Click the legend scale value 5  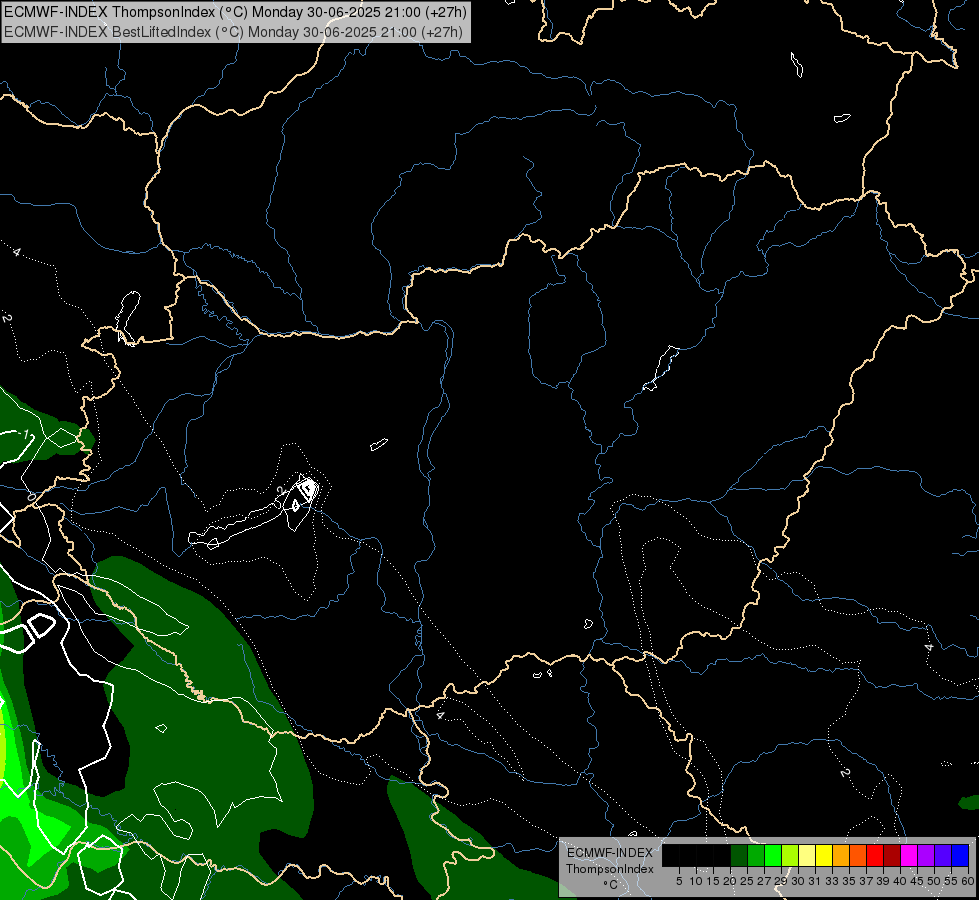(x=679, y=881)
